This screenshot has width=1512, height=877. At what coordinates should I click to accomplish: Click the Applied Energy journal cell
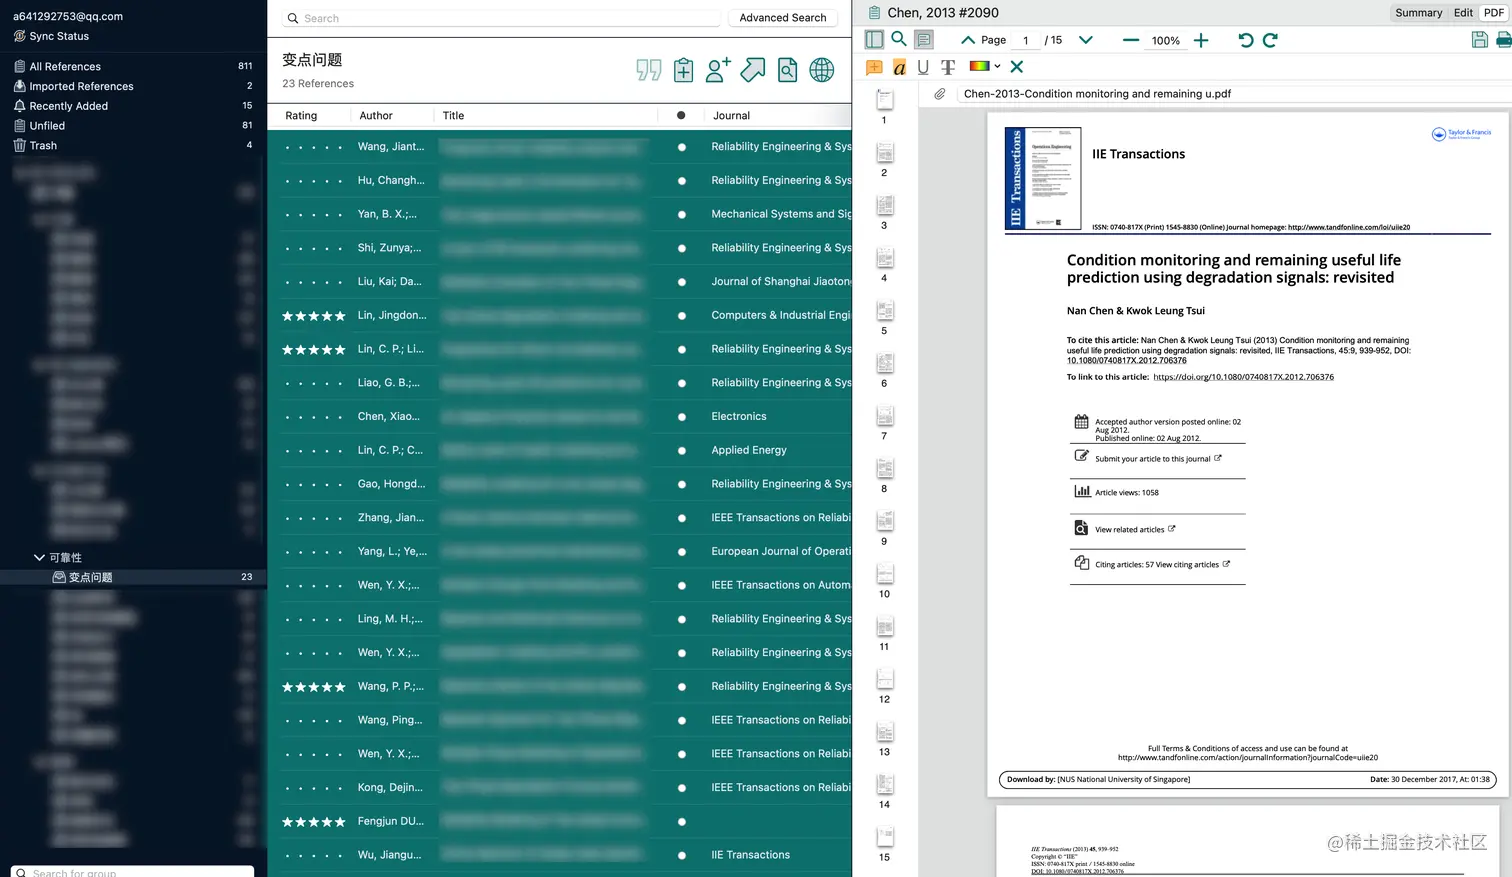[749, 451]
